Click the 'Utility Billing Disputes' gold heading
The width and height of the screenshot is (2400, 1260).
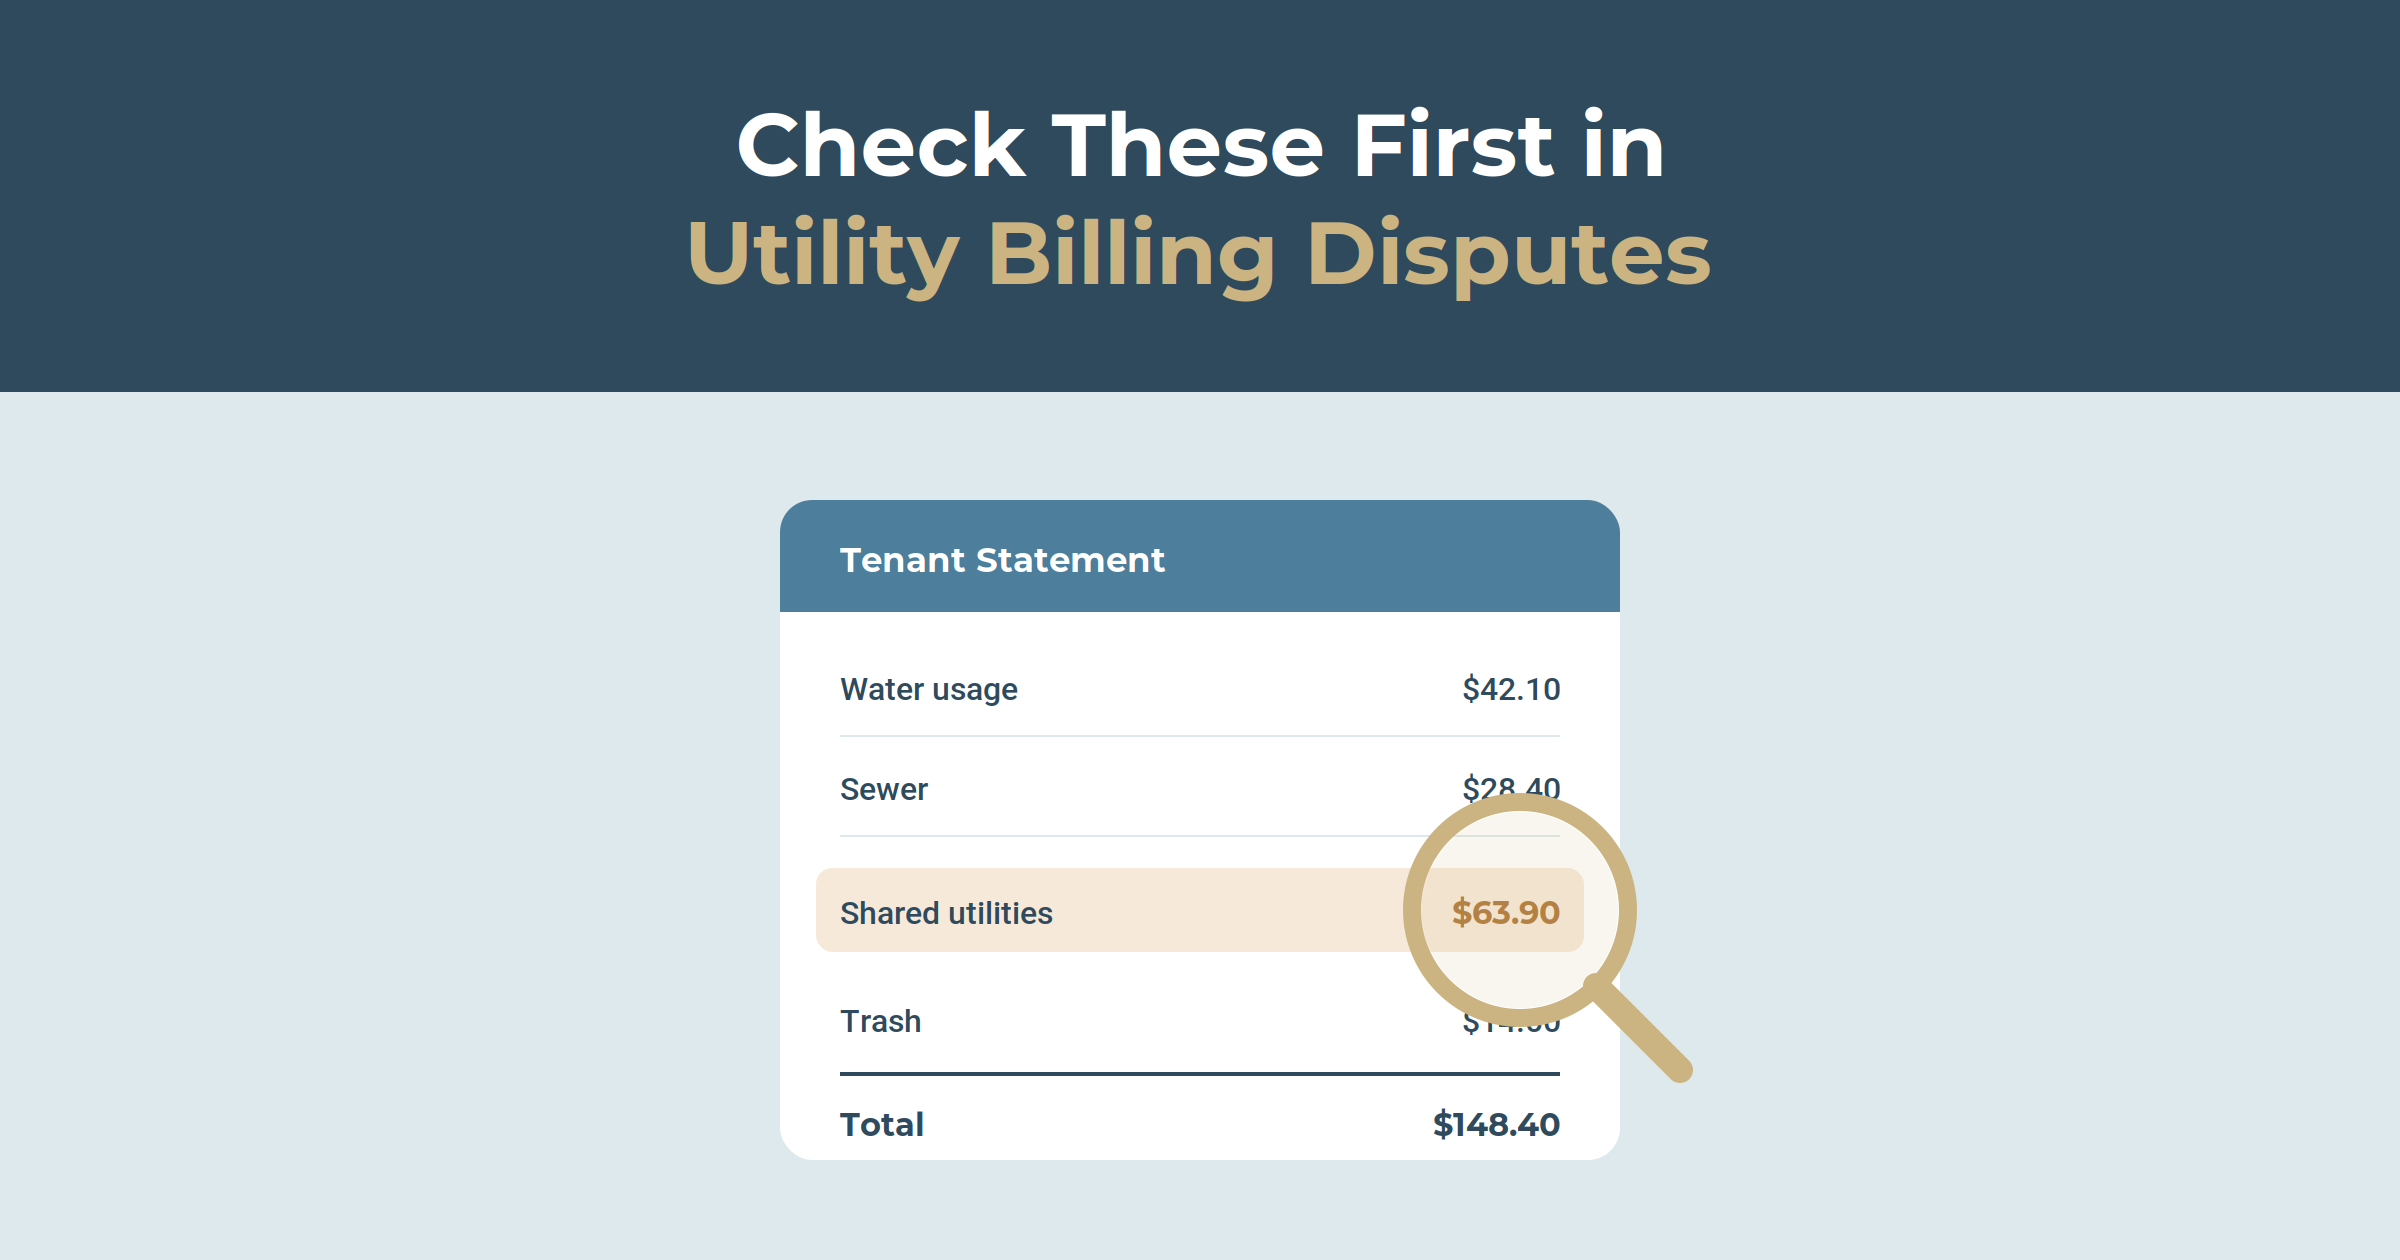click(1199, 256)
